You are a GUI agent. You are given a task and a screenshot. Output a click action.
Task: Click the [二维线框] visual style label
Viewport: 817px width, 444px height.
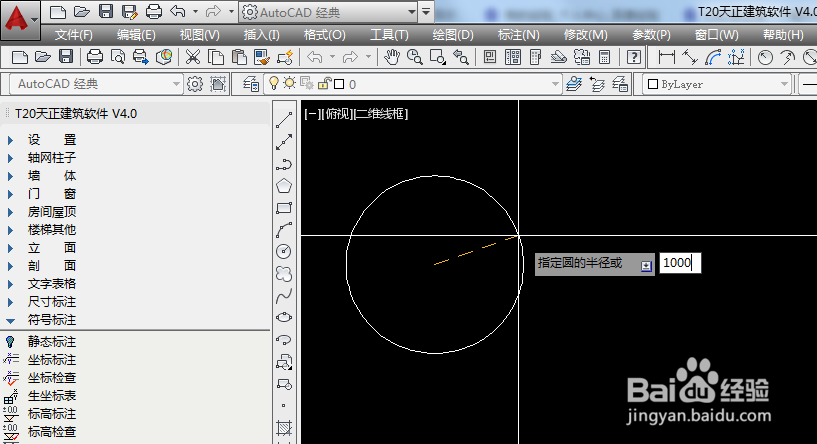(380, 114)
